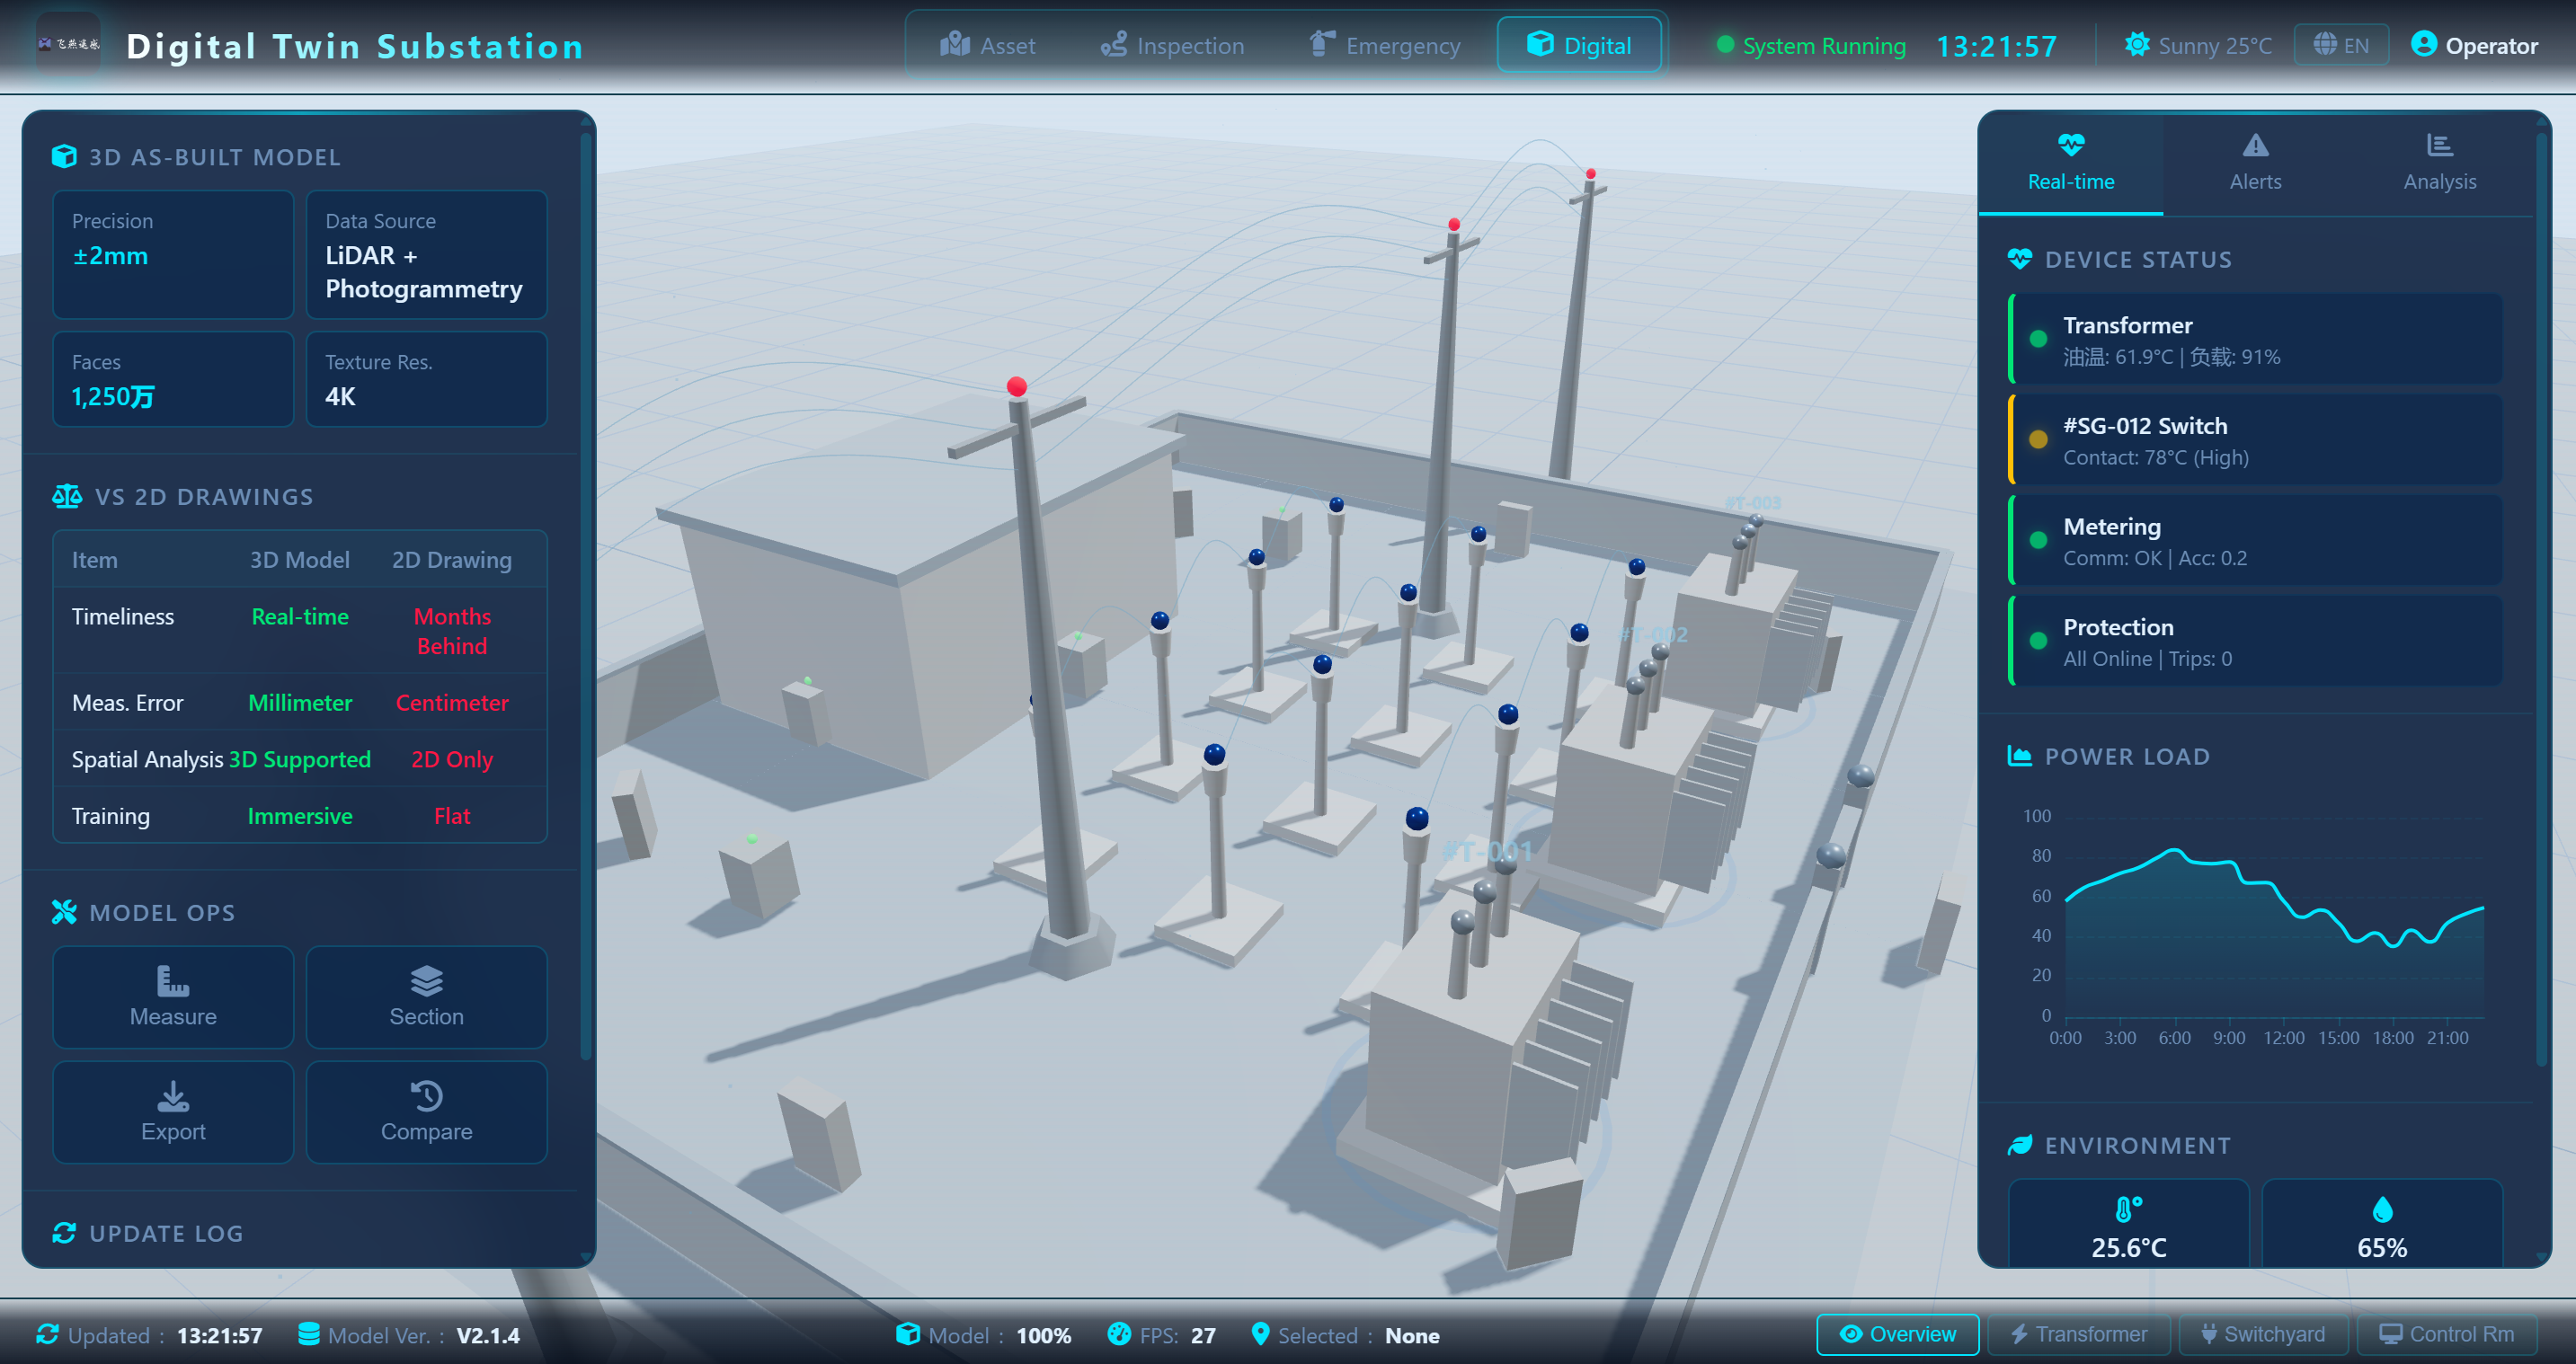Switch view to Switchyard camera
2576x1364 pixels.
coord(2262,1334)
